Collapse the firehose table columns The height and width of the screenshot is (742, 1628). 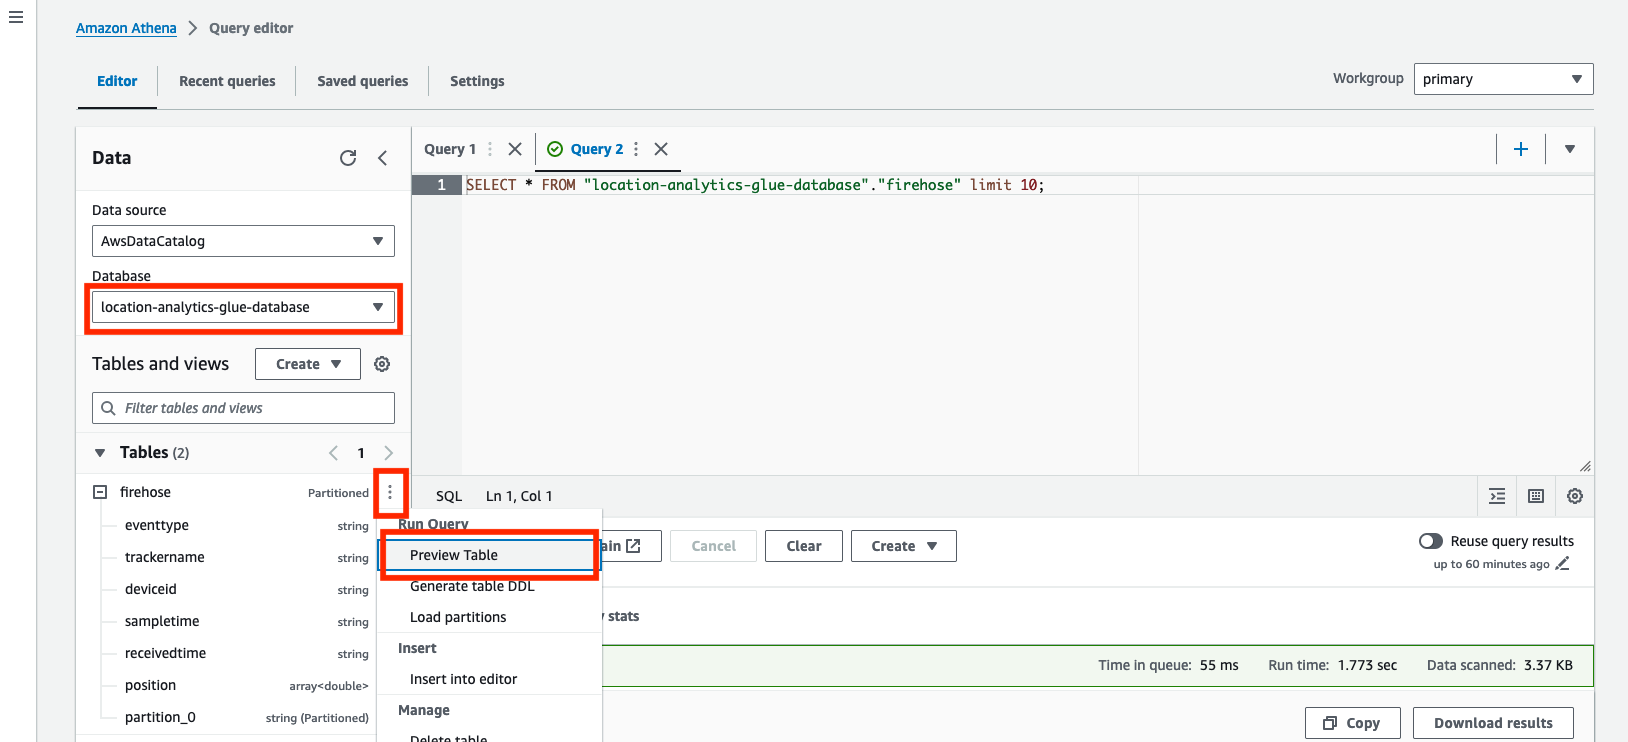tap(100, 492)
